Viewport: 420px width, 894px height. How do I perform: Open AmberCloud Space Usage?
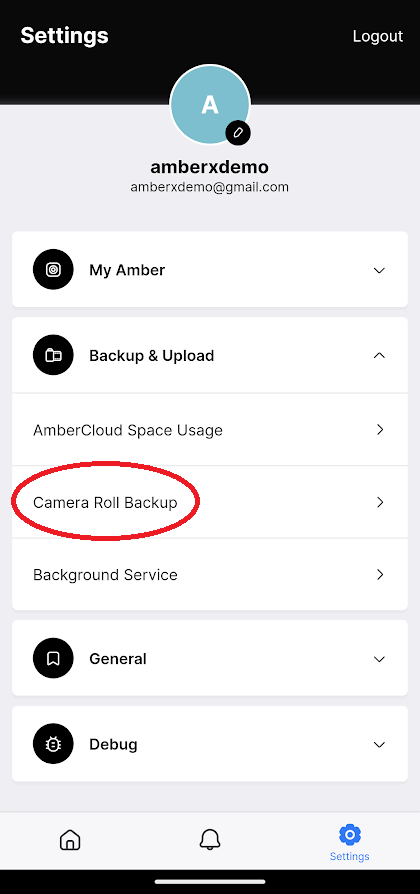coord(210,429)
